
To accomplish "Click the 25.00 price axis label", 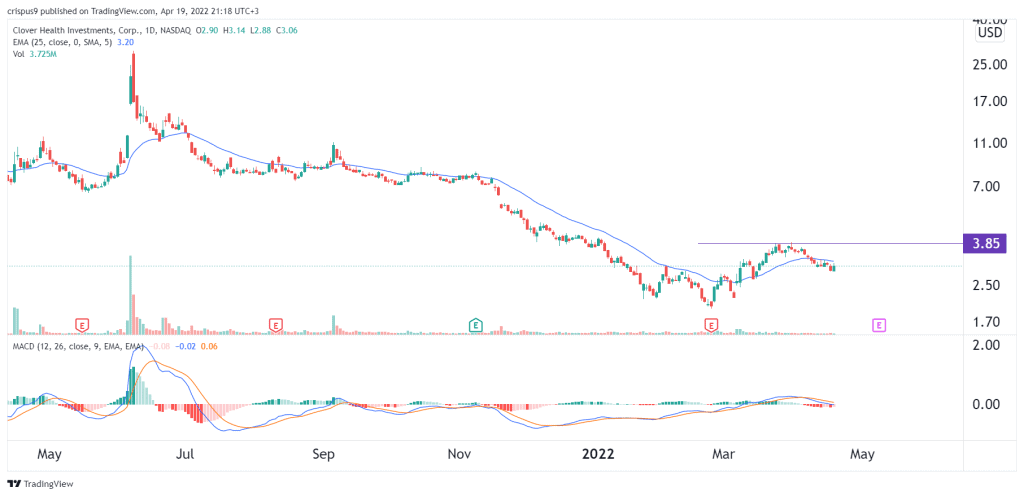I will [x=989, y=65].
